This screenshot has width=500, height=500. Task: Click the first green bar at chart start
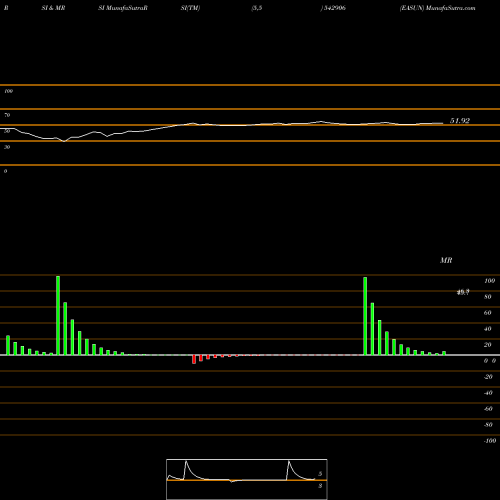coord(8,345)
